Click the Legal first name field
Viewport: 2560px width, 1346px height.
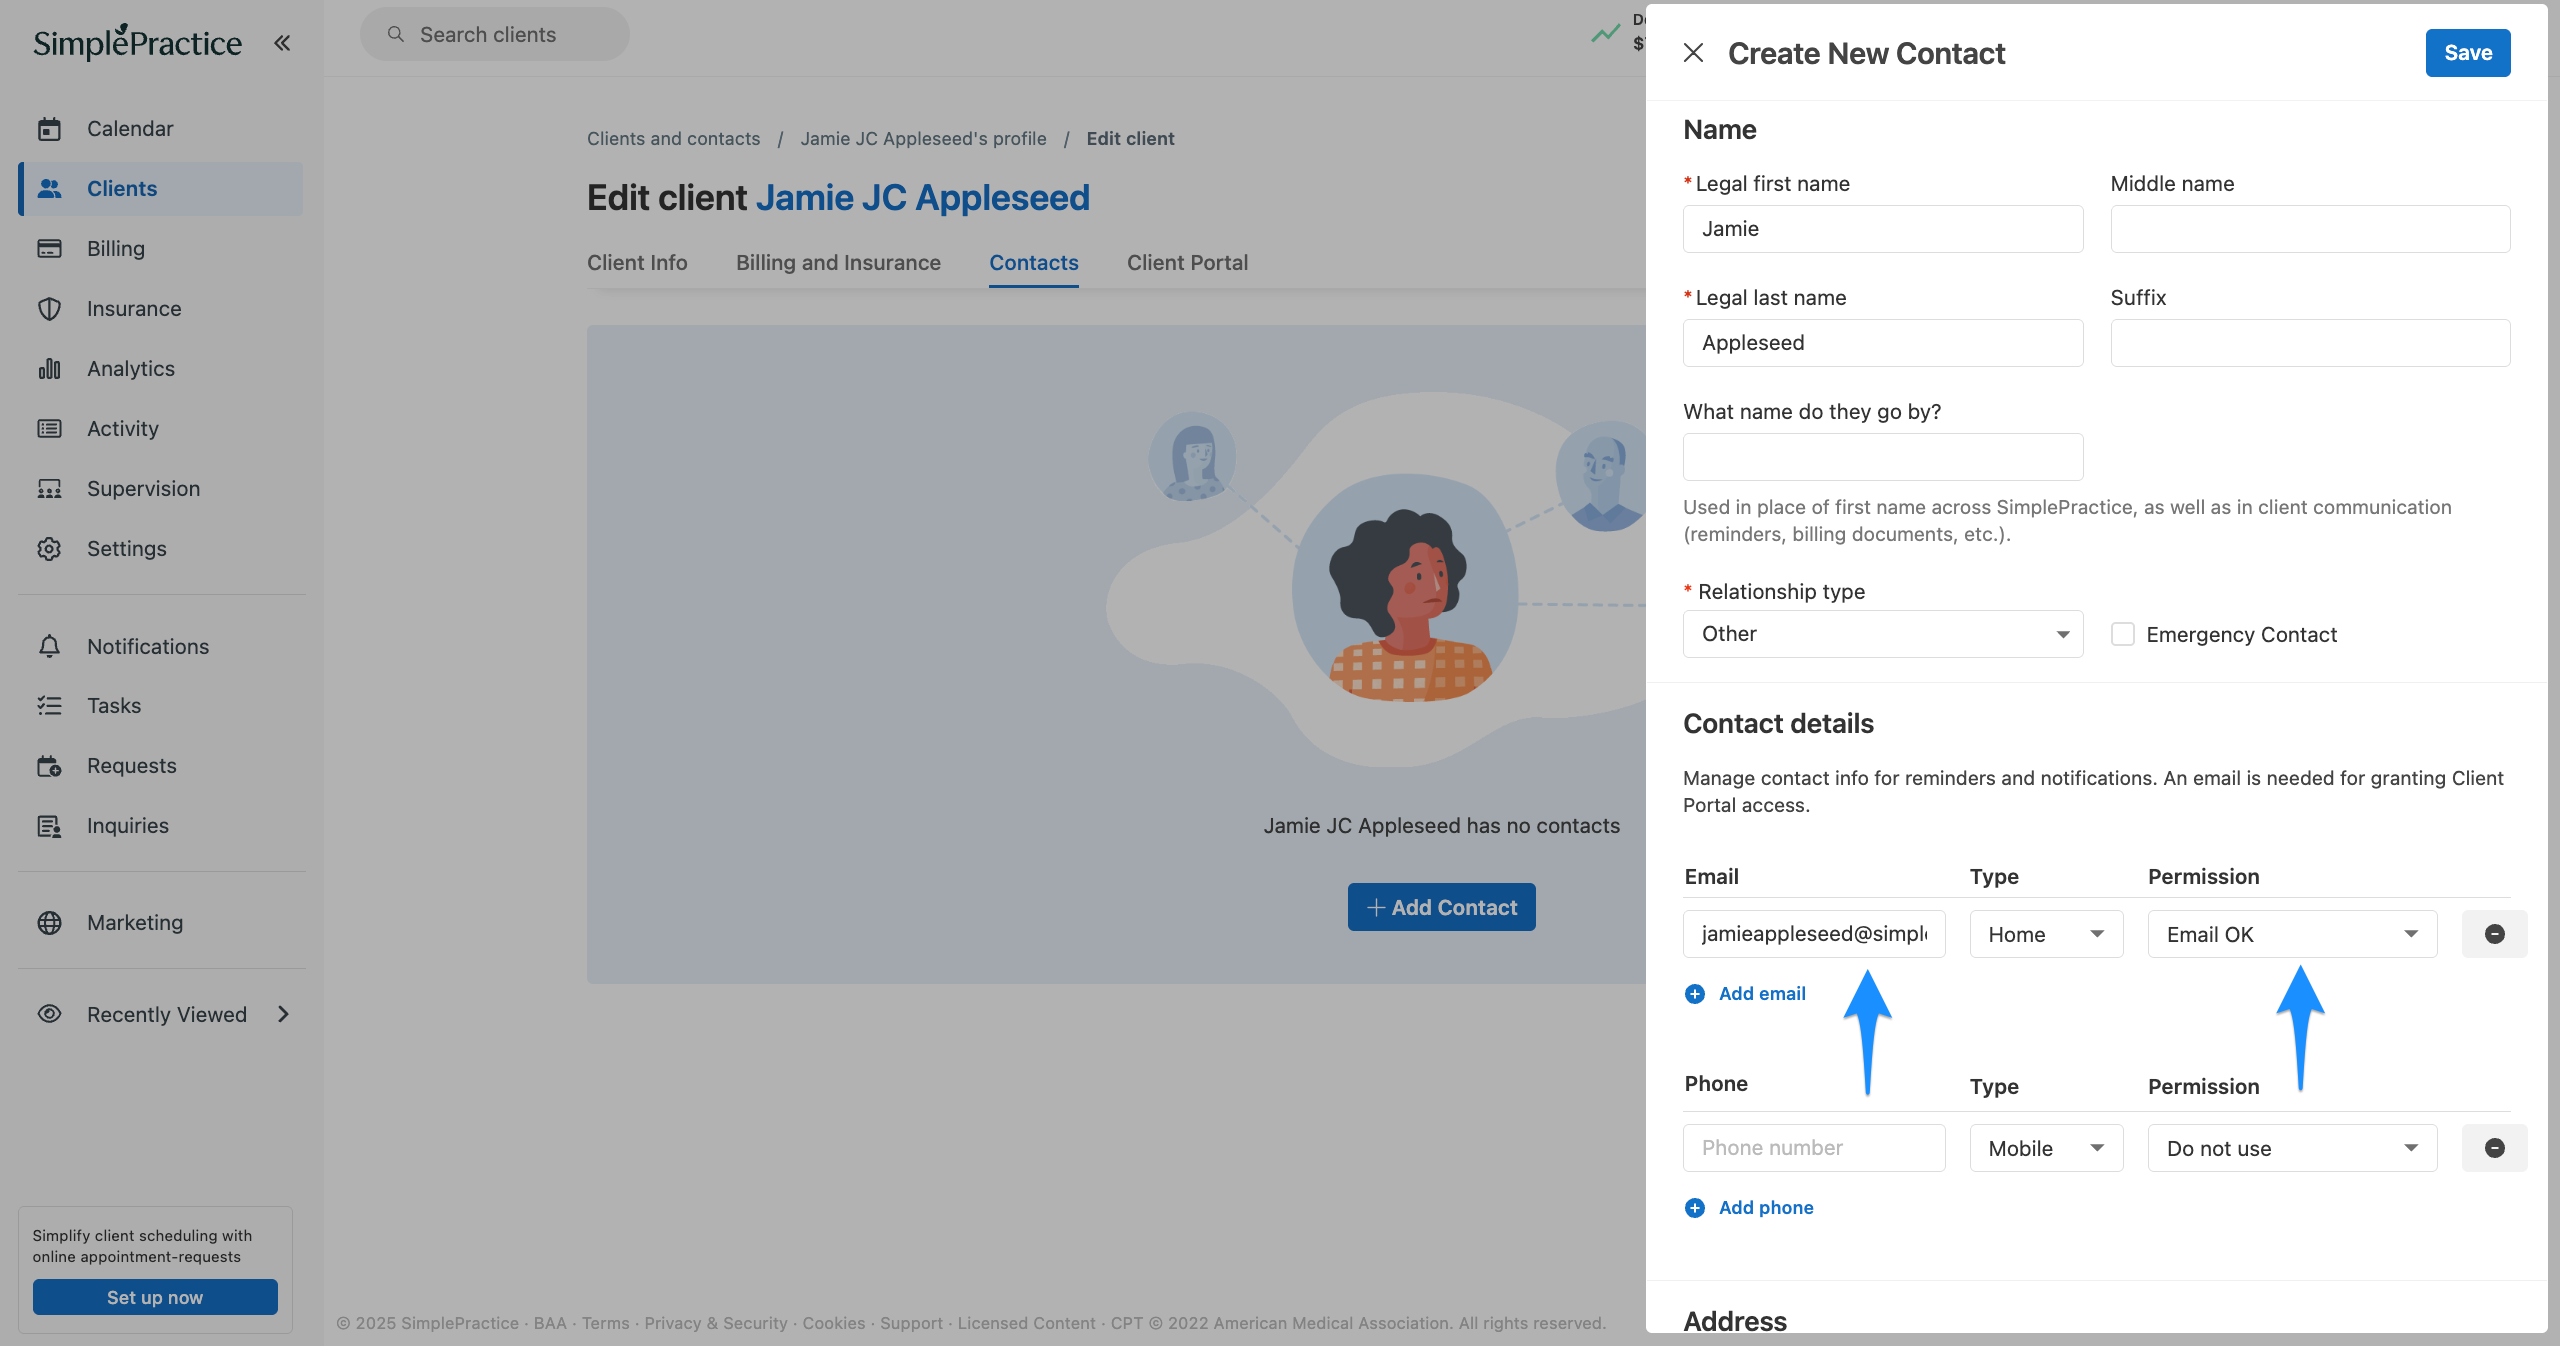click(x=1883, y=229)
